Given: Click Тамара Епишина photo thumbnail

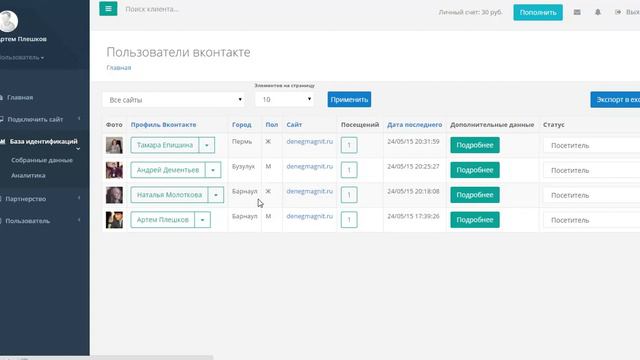Looking at the screenshot, I should (x=114, y=145).
